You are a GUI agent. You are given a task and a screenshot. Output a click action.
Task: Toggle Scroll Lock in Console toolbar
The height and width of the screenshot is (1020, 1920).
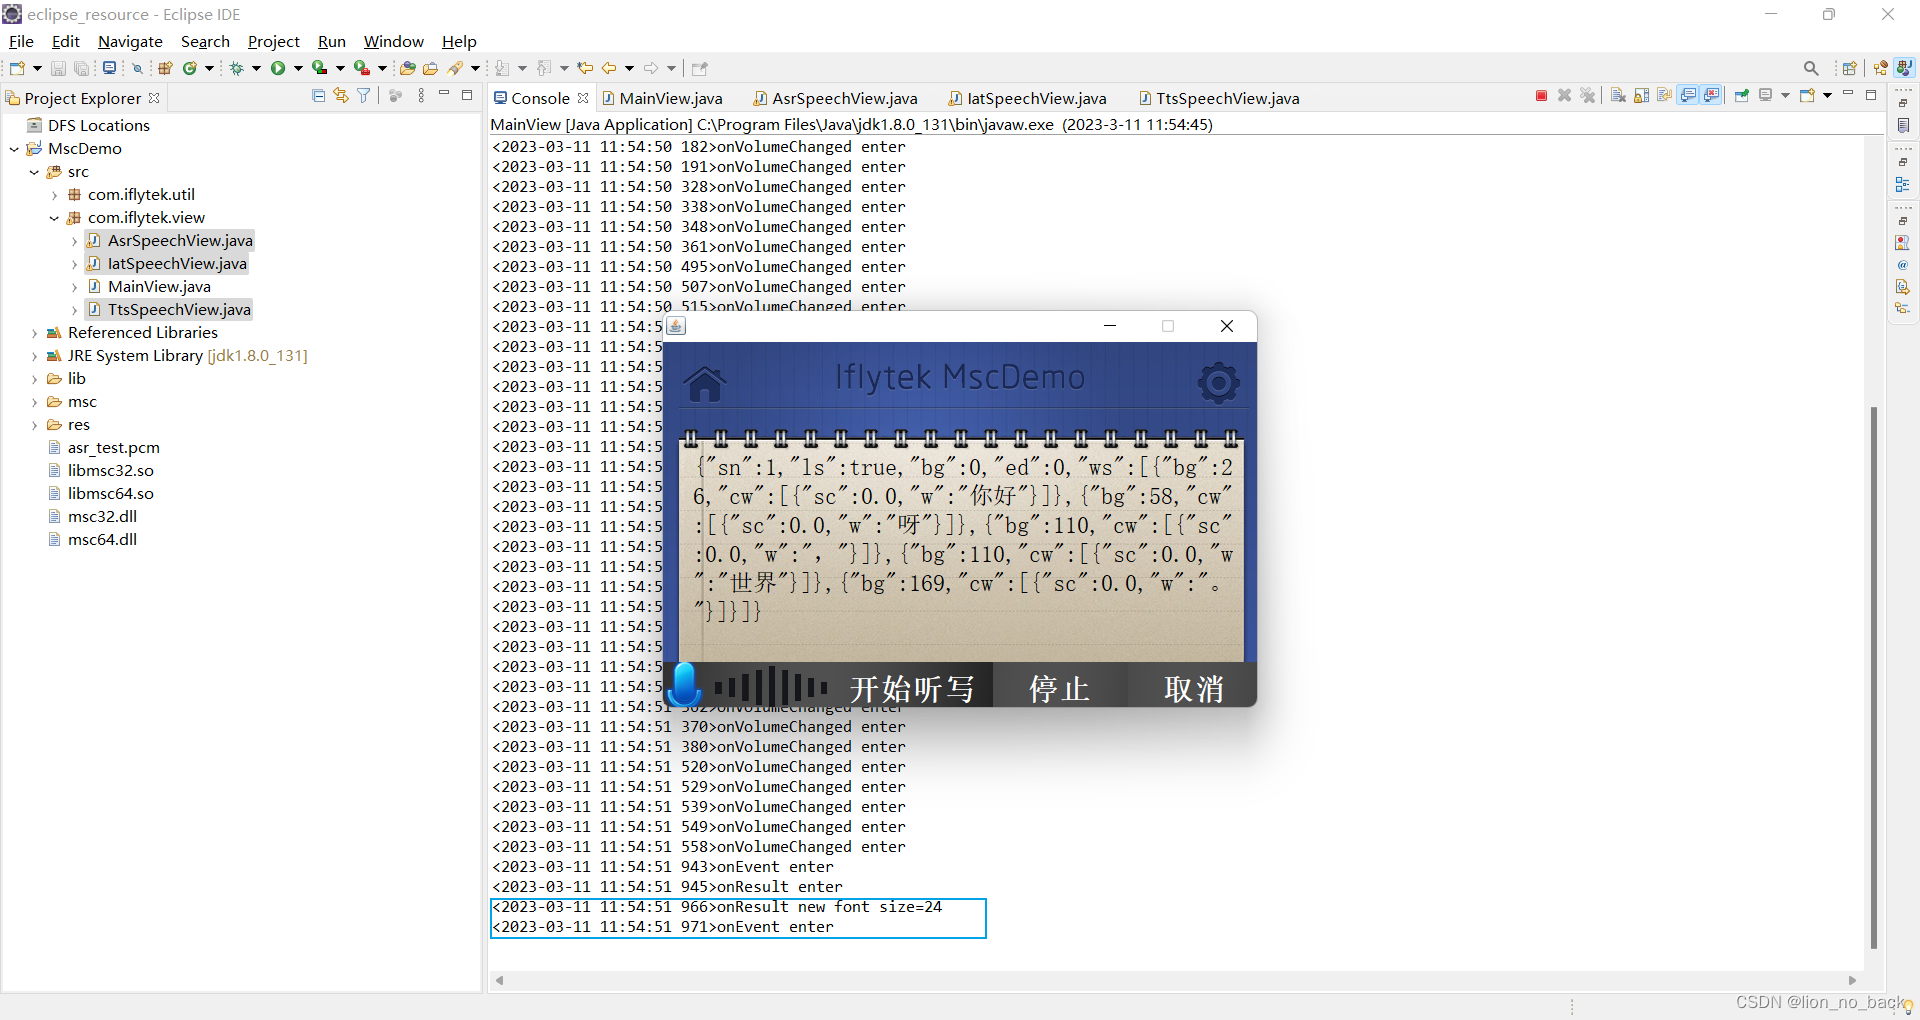(x=1641, y=95)
